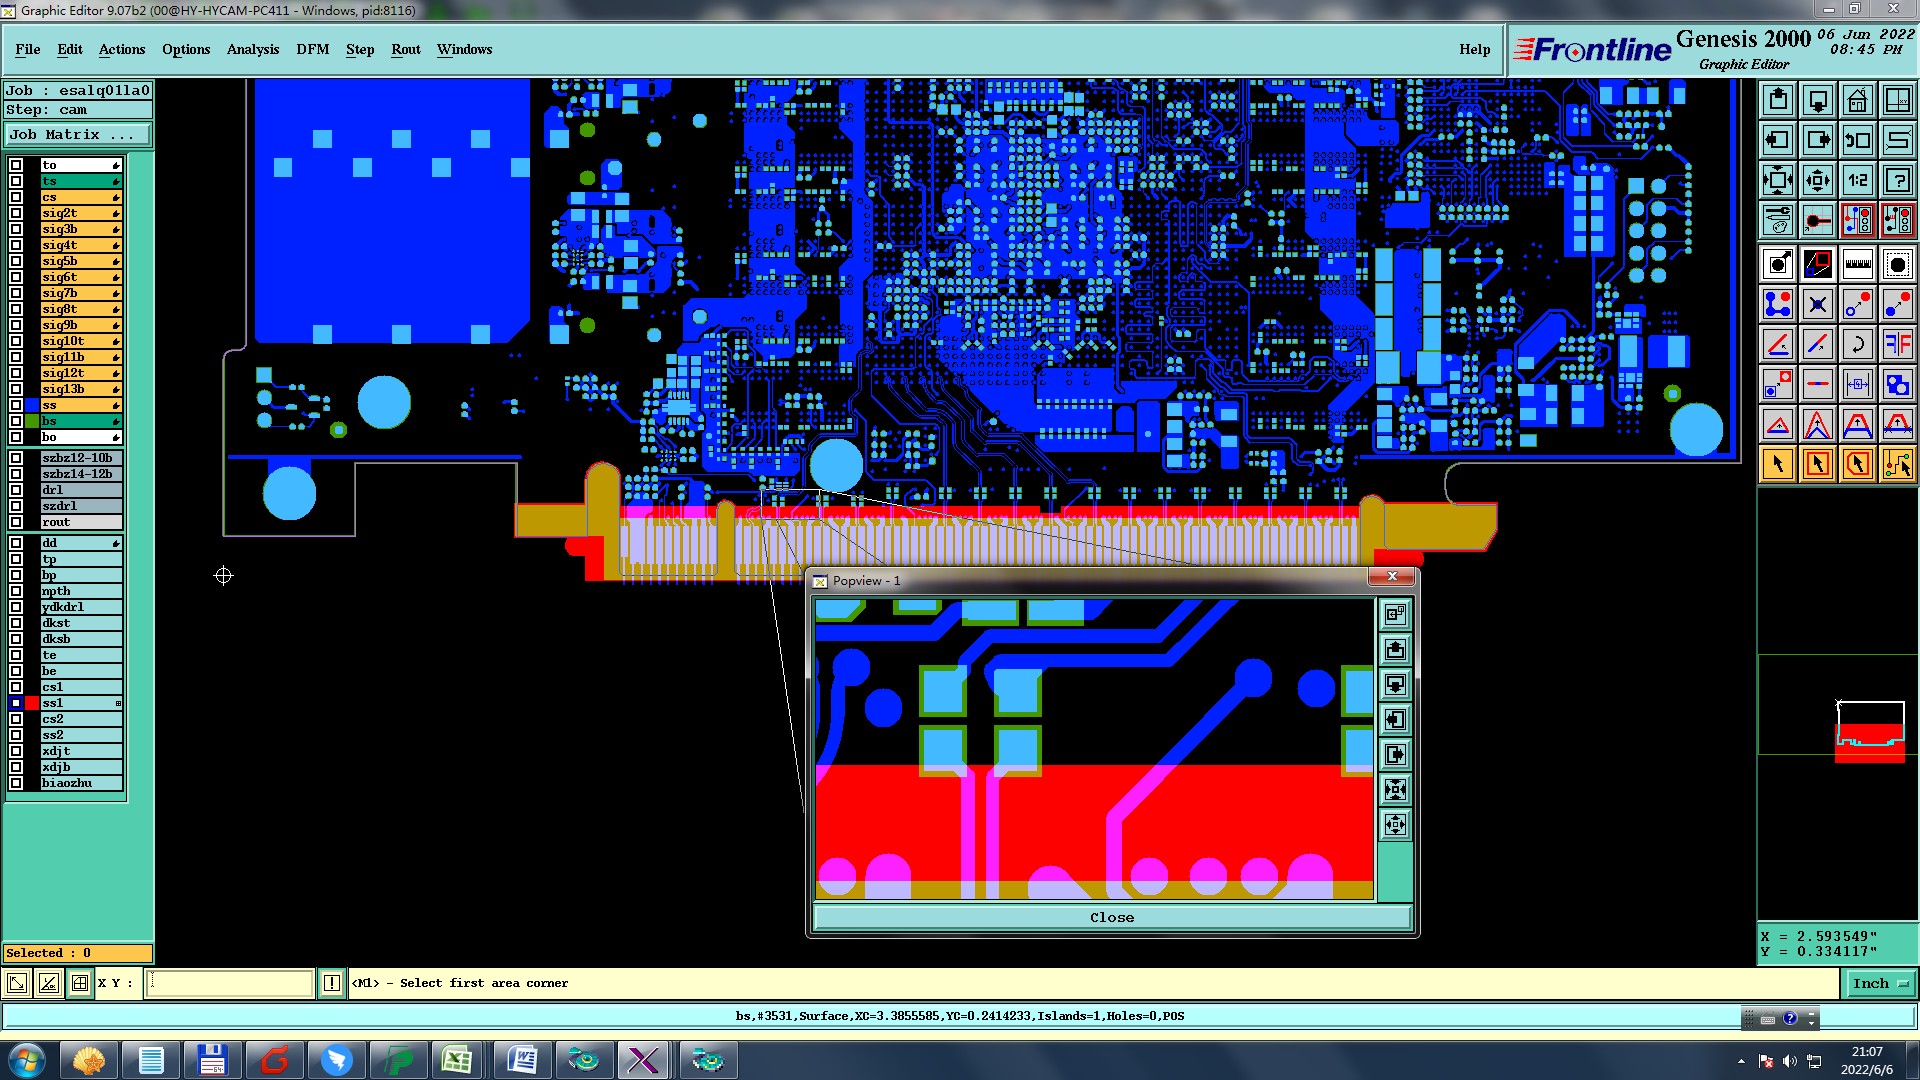
Task: Click the arrow on layer cs row
Action: pos(116,197)
